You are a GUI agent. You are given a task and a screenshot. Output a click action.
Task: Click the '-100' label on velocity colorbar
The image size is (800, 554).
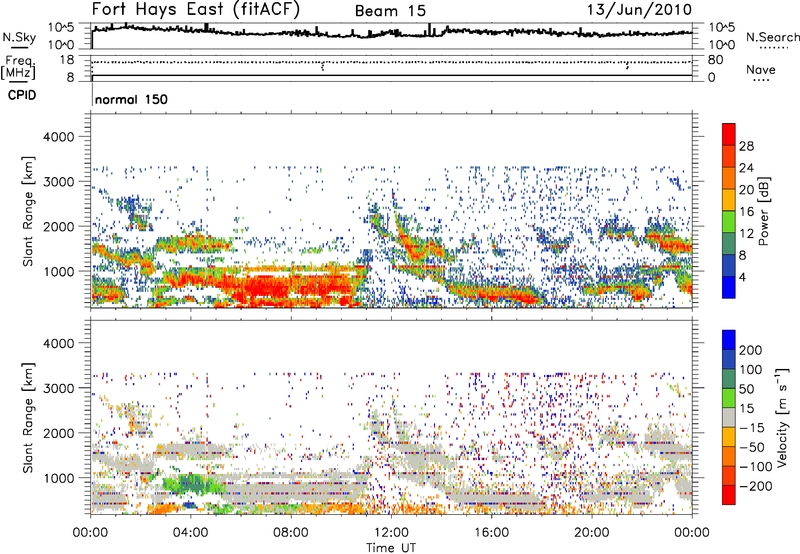(x=756, y=467)
